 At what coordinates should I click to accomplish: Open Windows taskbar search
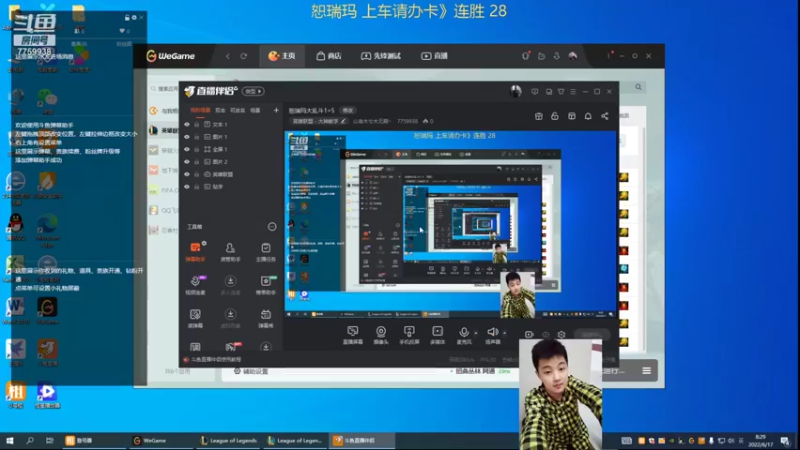30,440
